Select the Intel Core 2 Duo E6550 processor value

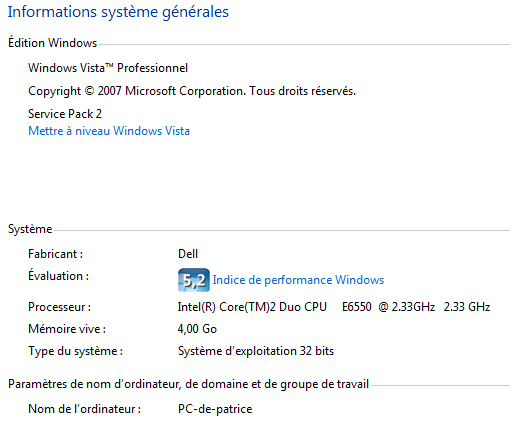point(334,307)
